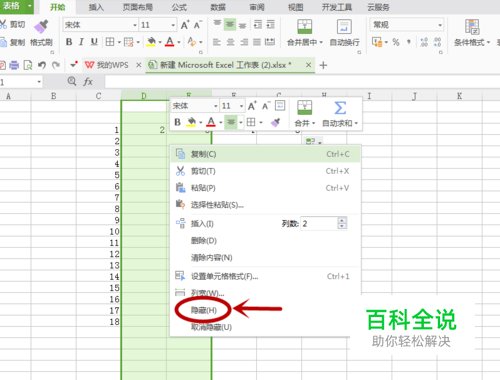
Task: Click the Print Preview icon
Action: (x=28, y=65)
